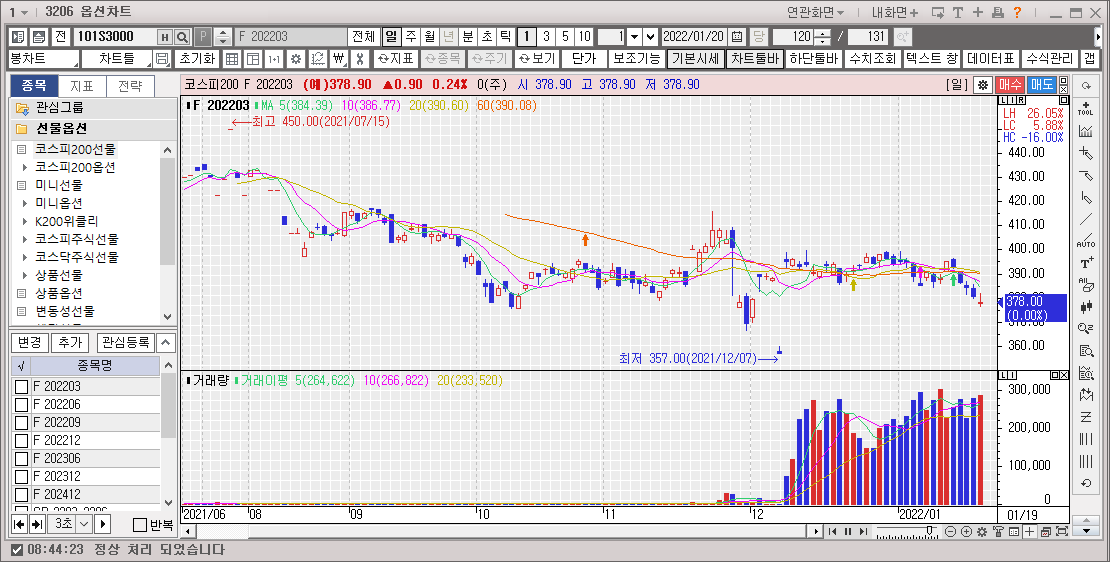Screen dimensions: 1110x562
Task: Click the T font size icon in title bar
Action: coord(958,12)
